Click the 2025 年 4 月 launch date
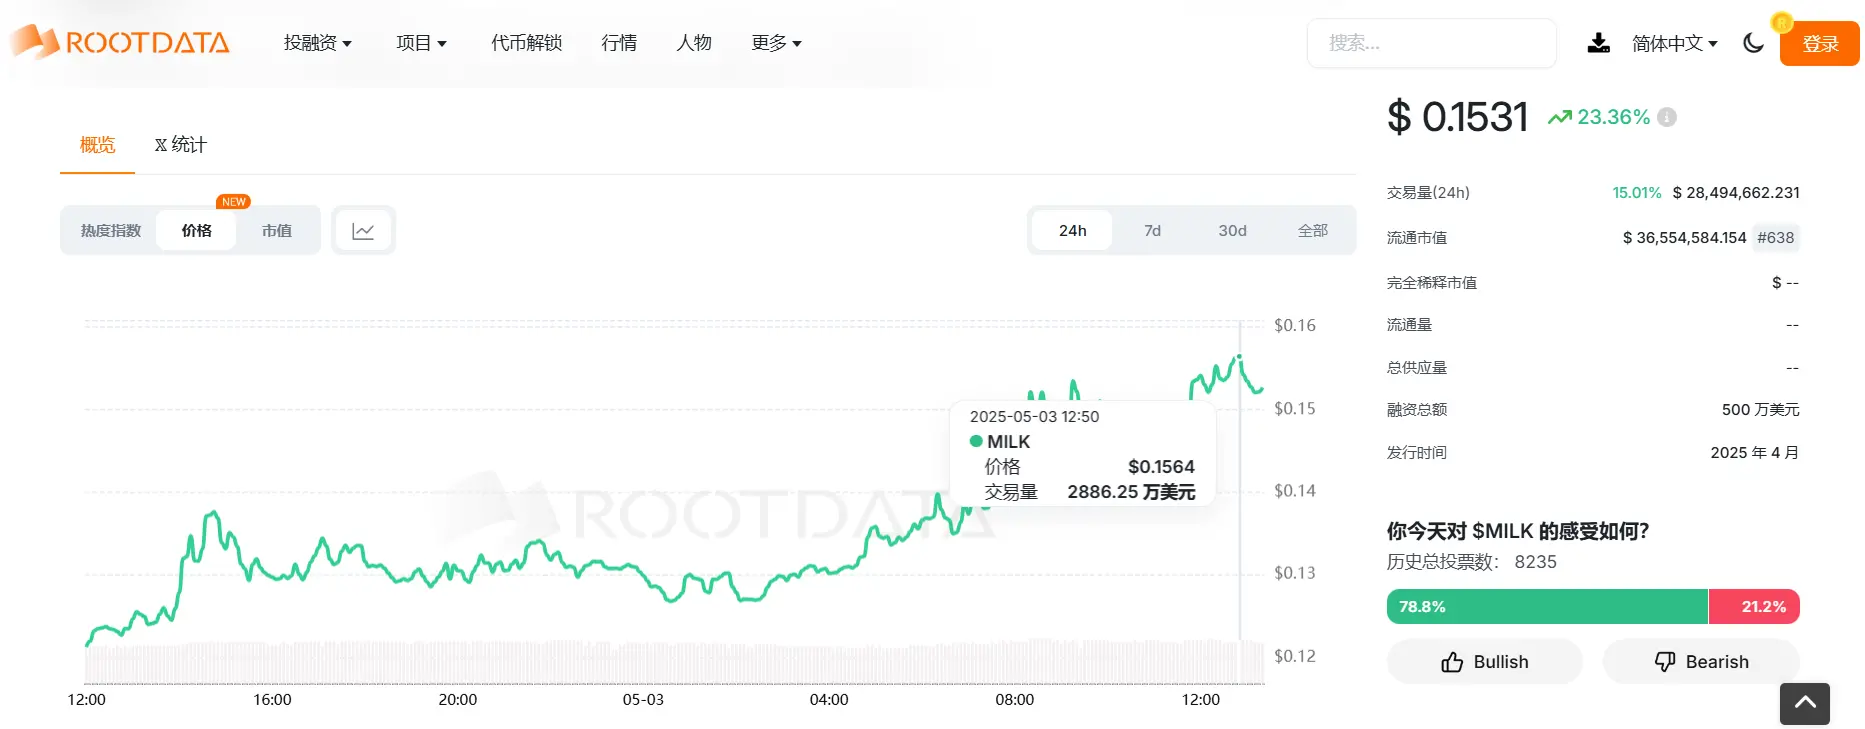1865x729 pixels. pyautogui.click(x=1754, y=453)
